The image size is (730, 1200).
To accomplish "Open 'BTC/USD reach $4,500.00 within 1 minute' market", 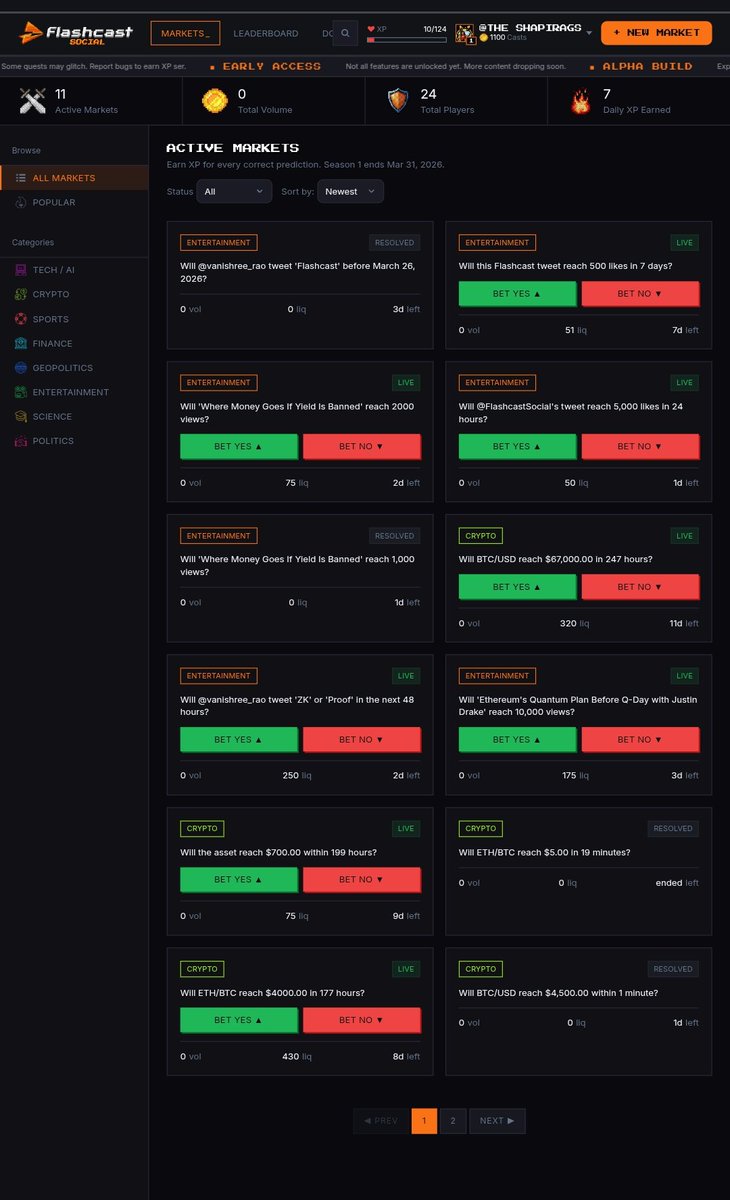I will coord(559,993).
